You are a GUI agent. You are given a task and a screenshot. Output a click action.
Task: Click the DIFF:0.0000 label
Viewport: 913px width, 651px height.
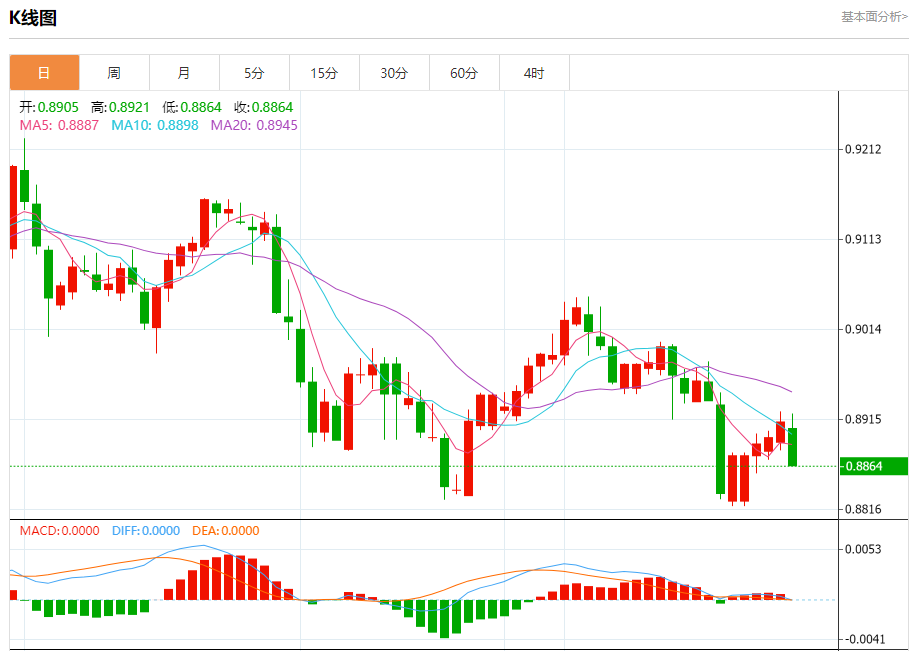[x=146, y=530]
